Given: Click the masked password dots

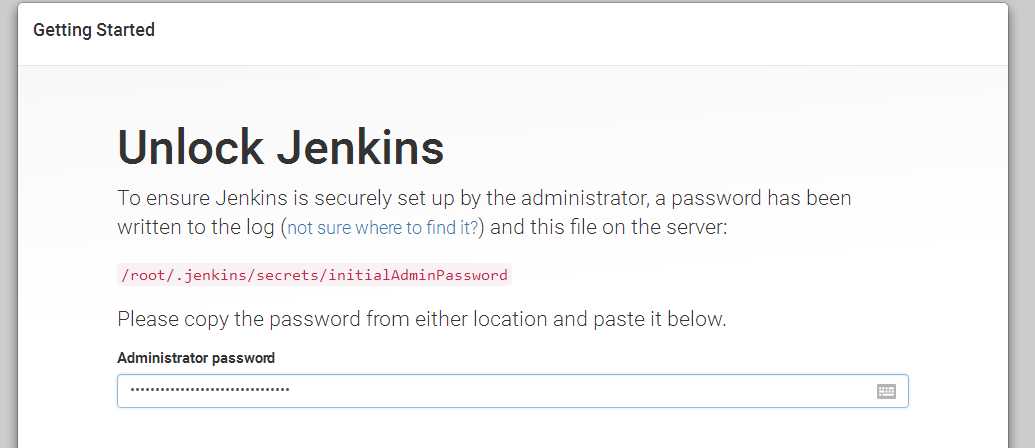Looking at the screenshot, I should pos(210,390).
